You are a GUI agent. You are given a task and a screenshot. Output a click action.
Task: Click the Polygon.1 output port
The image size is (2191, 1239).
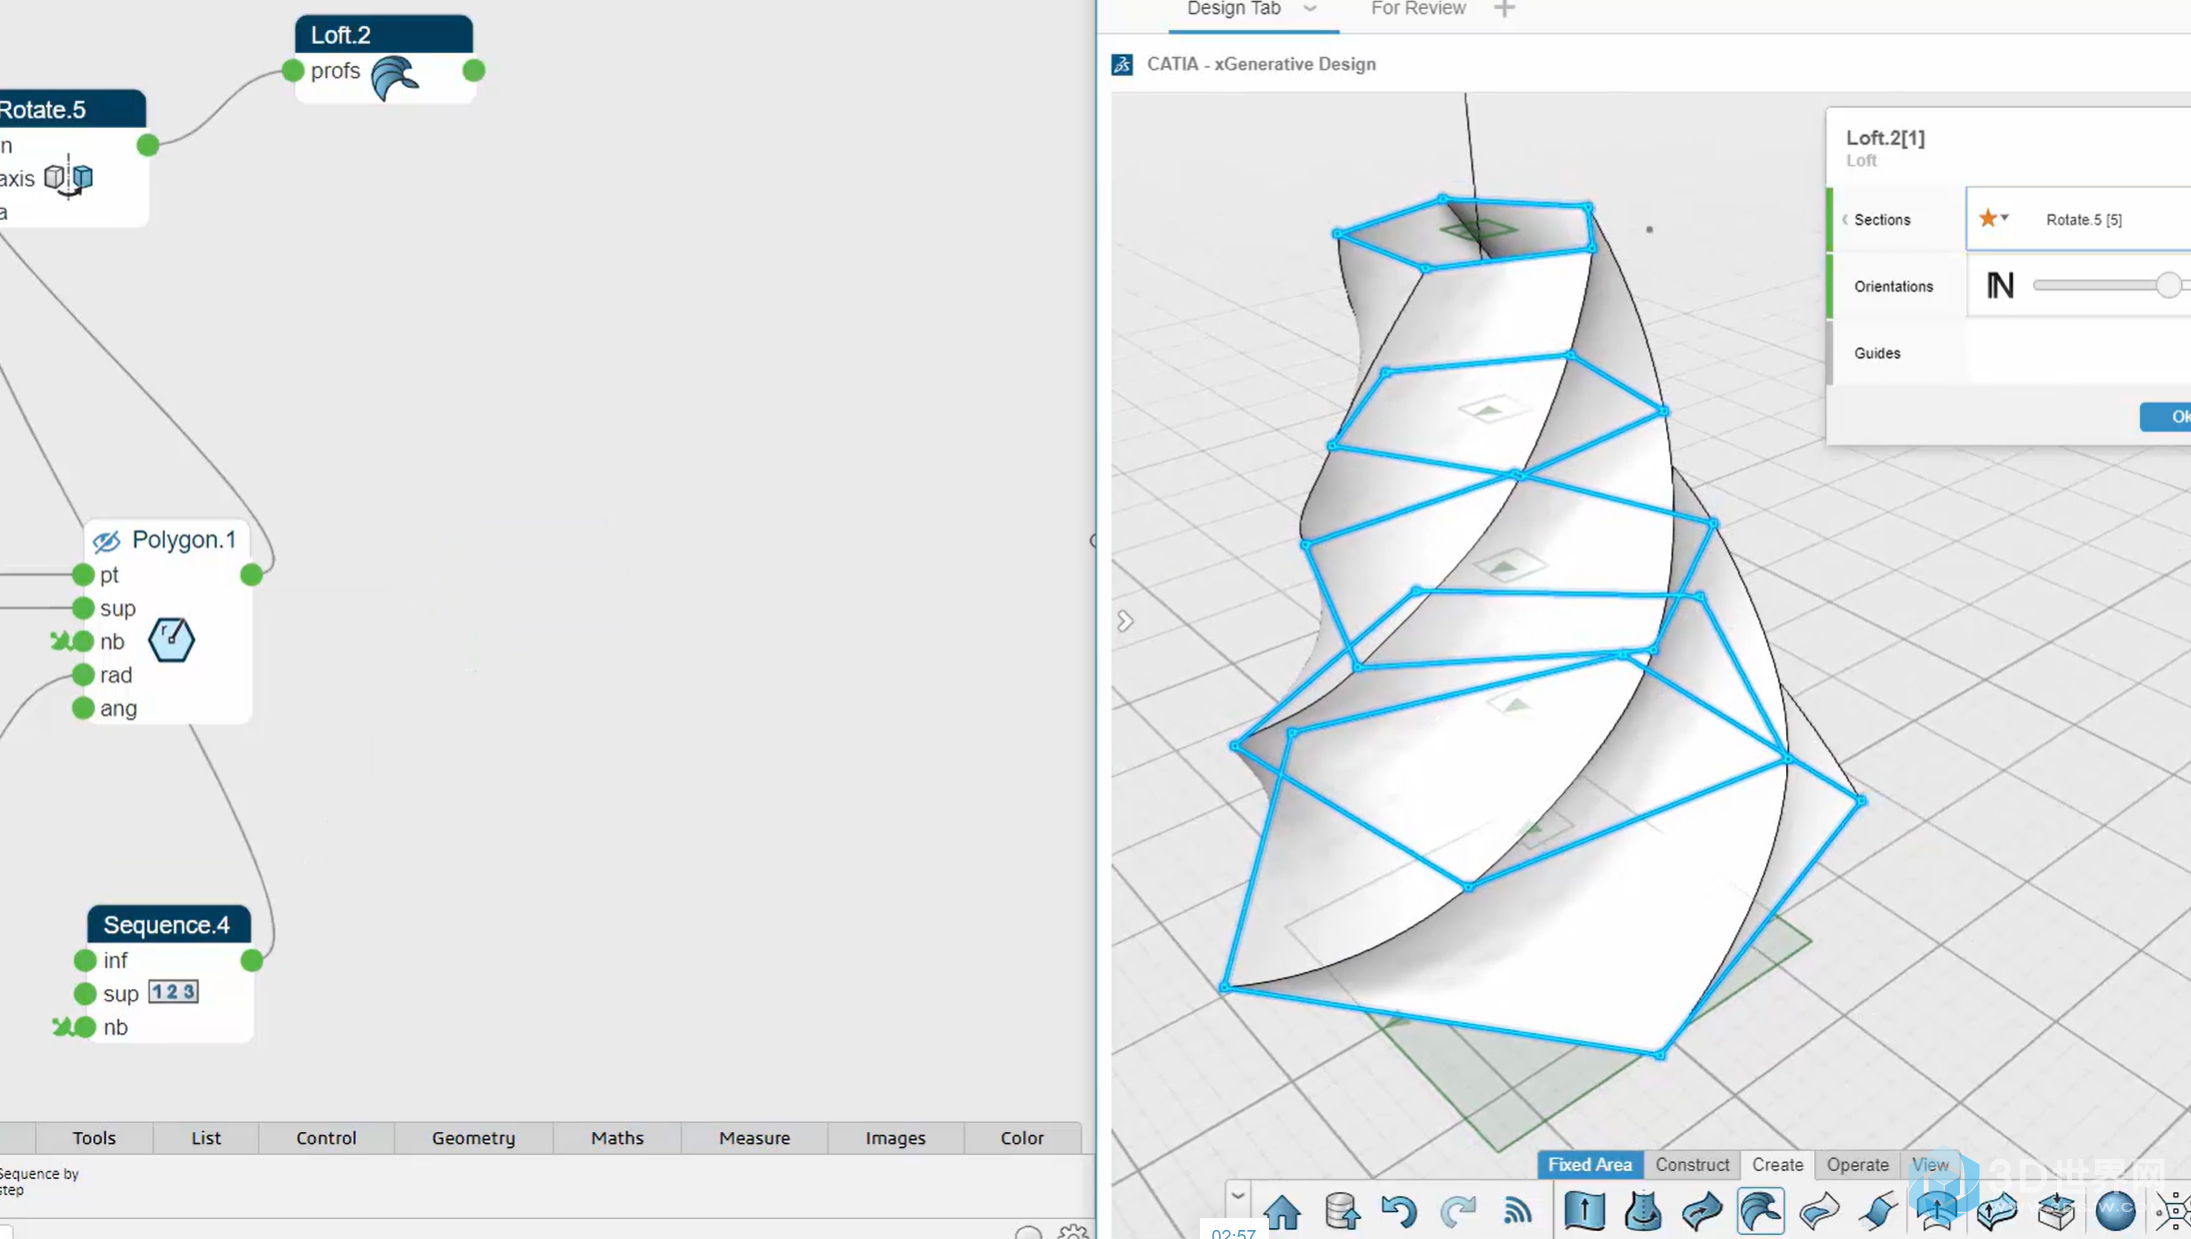pos(252,575)
